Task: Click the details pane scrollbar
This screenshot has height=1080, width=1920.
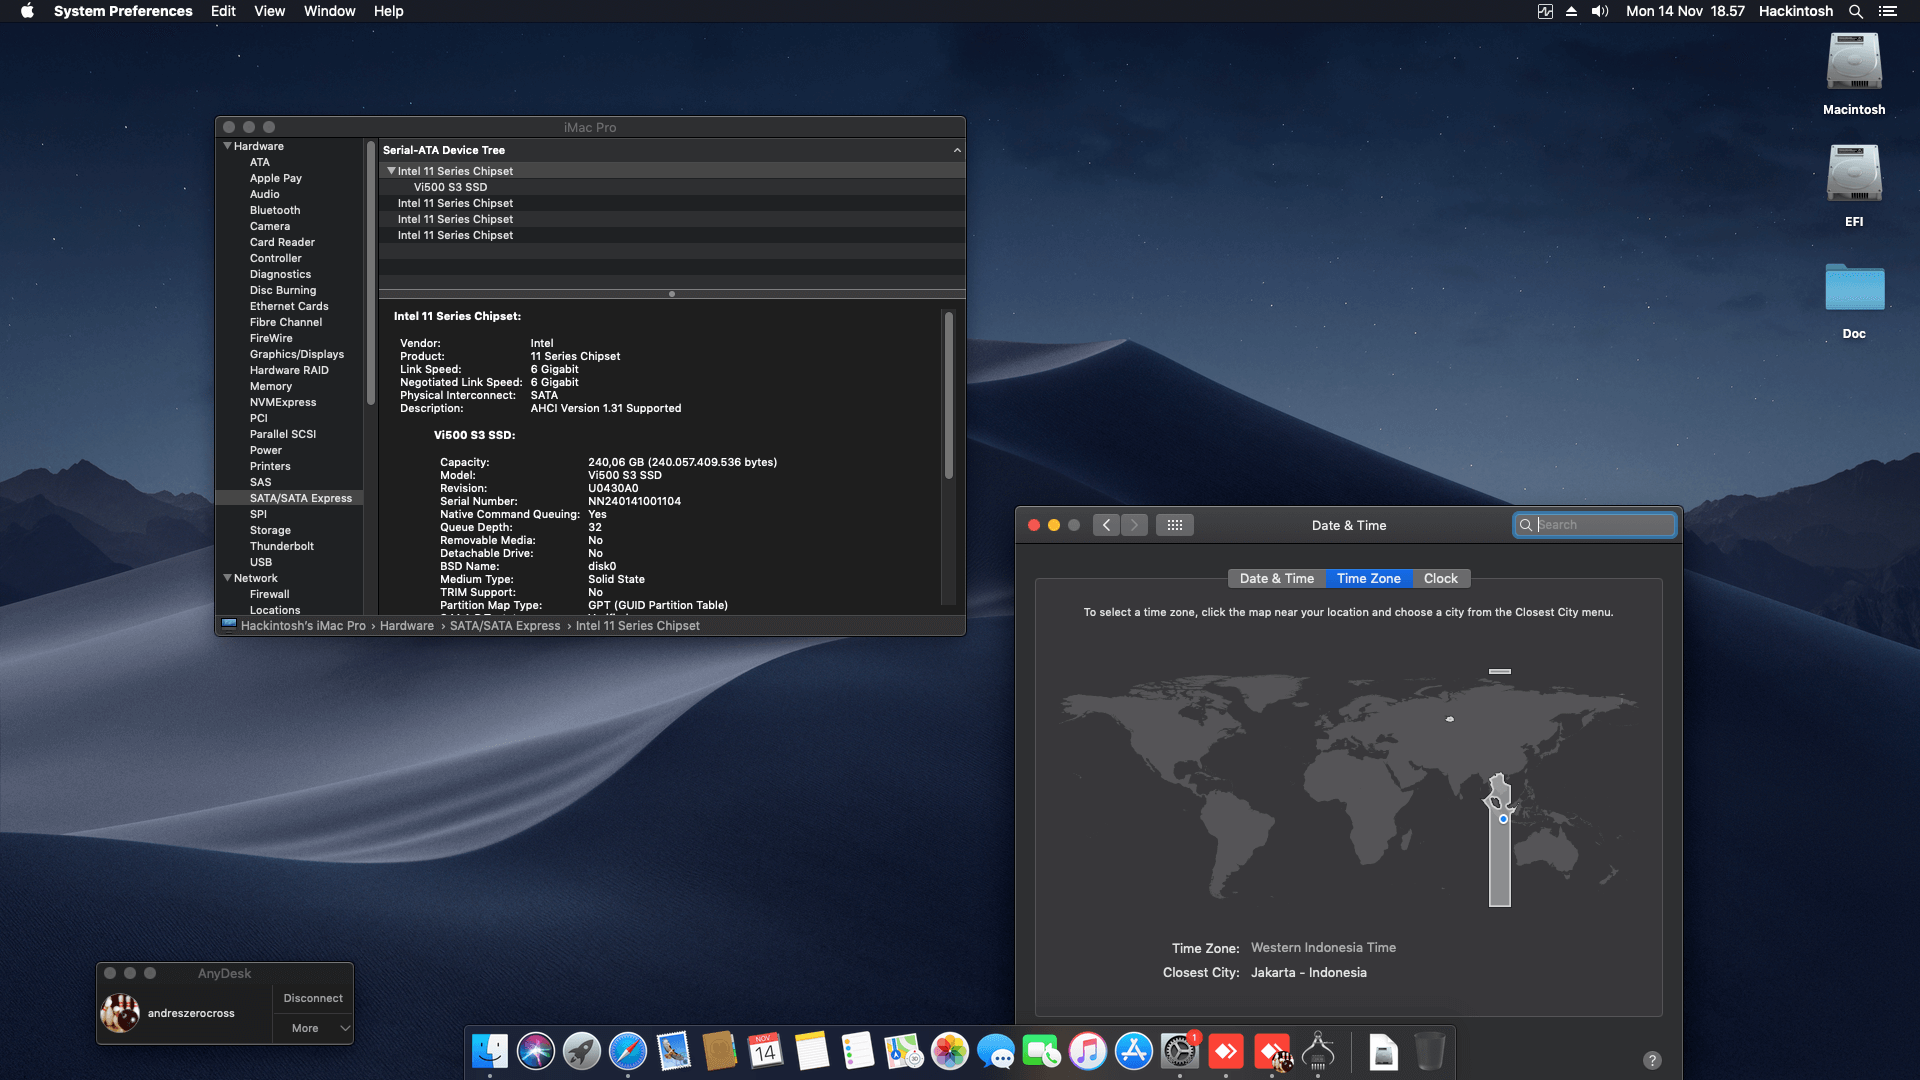Action: click(x=948, y=394)
